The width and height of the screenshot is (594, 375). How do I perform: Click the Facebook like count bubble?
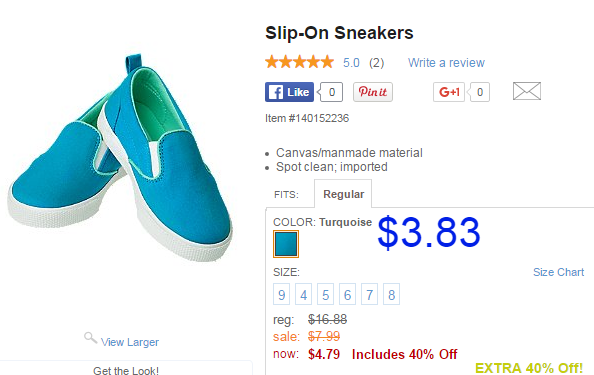click(x=331, y=92)
